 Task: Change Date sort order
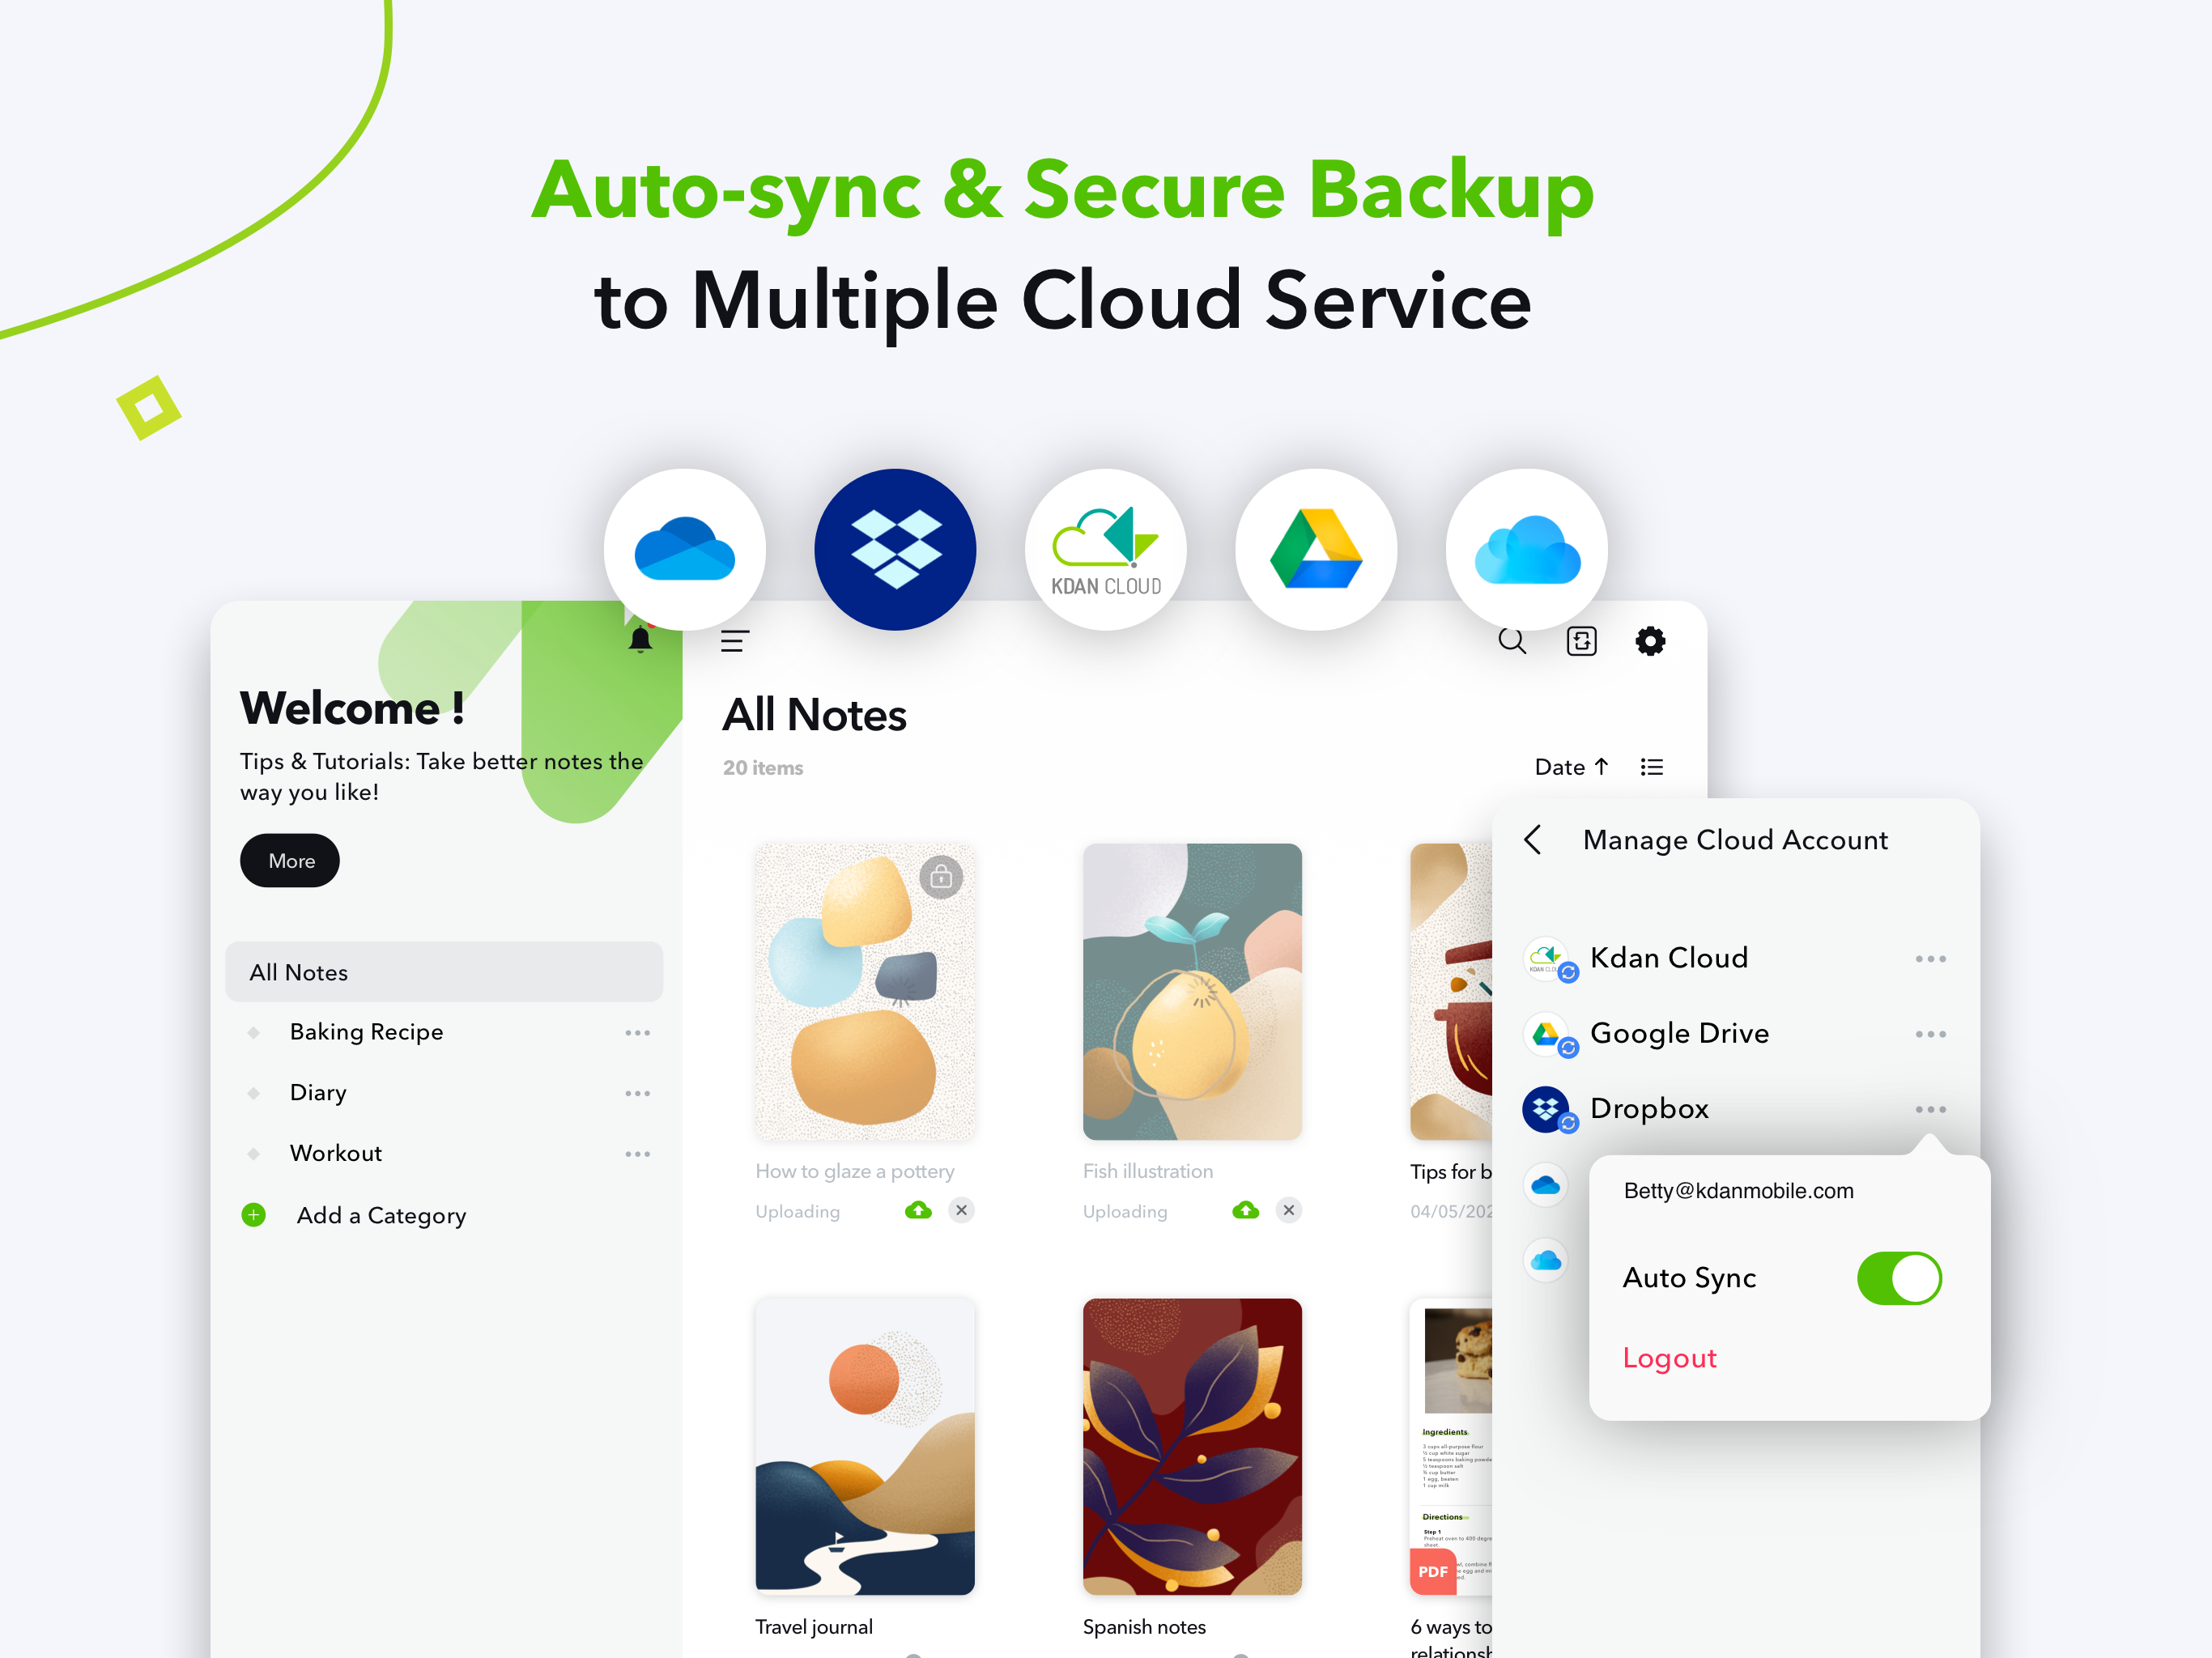click(x=1570, y=767)
